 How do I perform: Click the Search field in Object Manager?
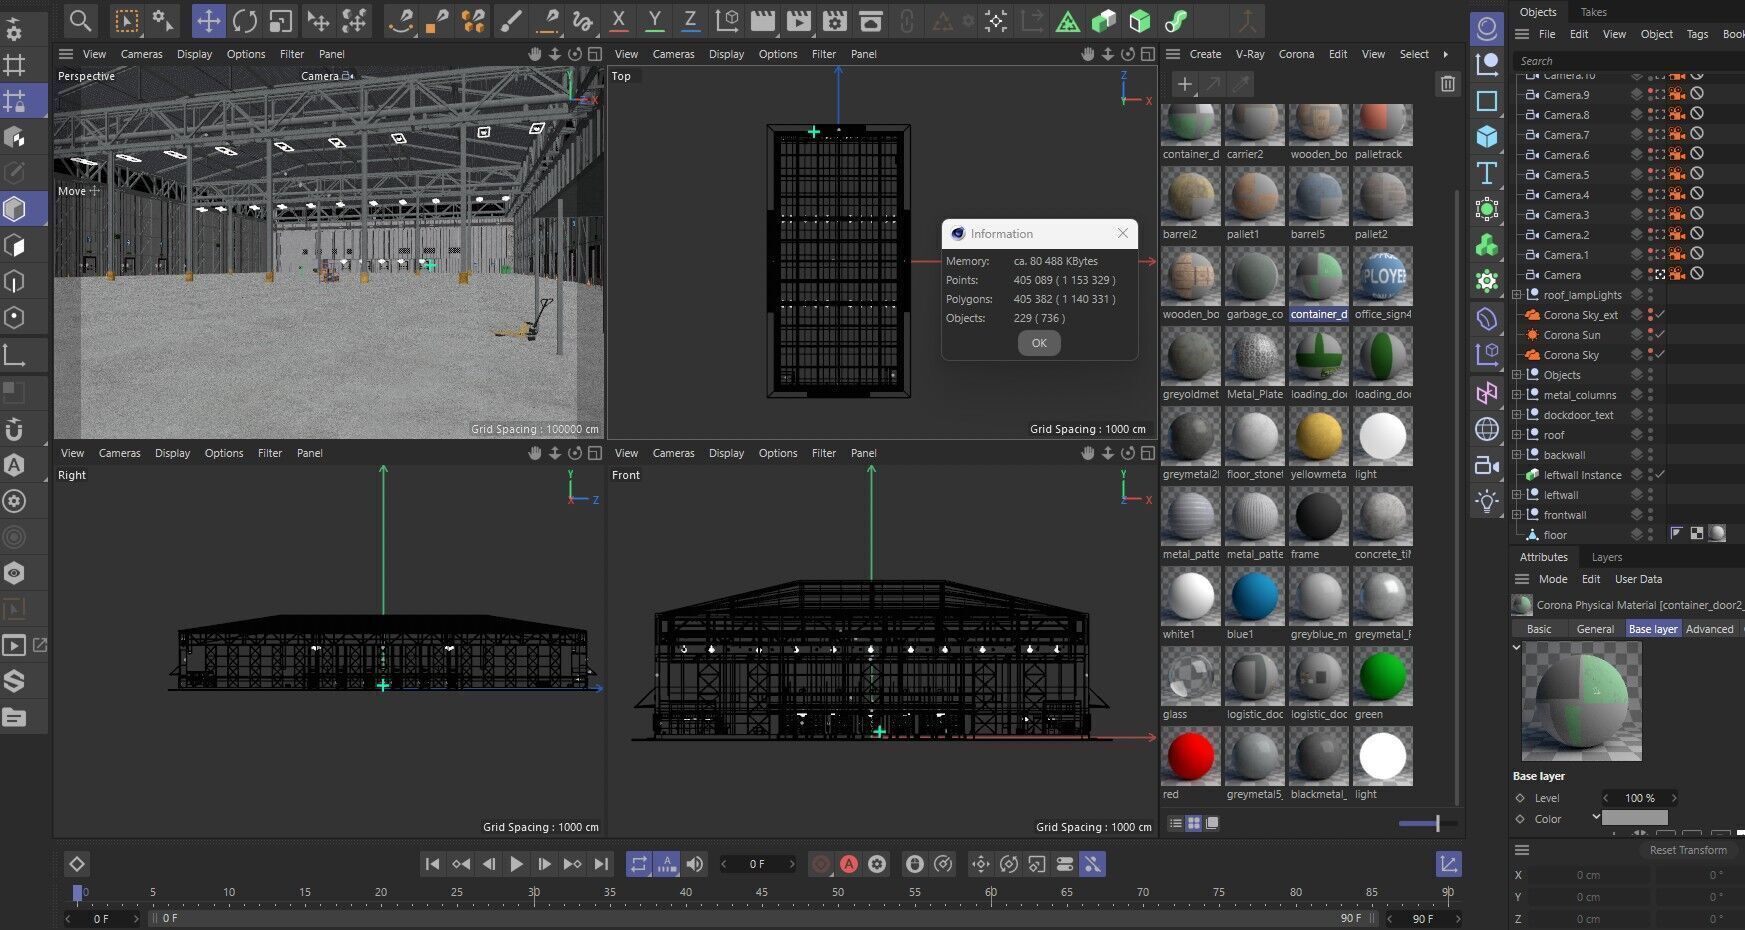pyautogui.click(x=1628, y=61)
